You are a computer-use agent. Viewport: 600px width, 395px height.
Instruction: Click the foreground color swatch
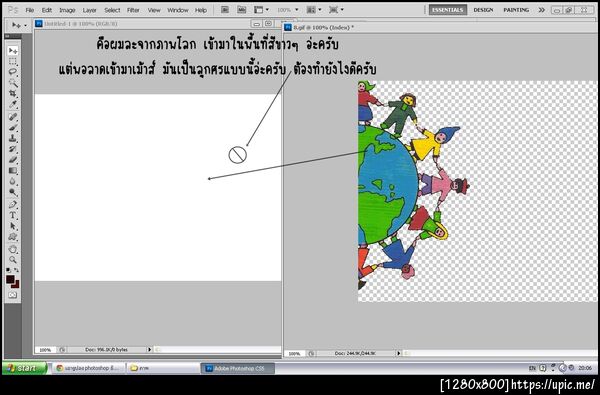point(10,279)
